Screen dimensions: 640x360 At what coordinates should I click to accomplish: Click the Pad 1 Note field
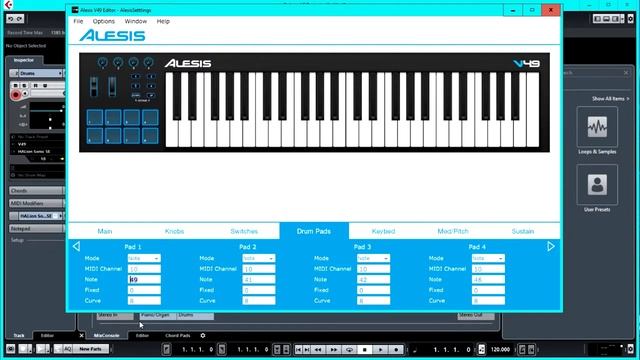[144, 280]
